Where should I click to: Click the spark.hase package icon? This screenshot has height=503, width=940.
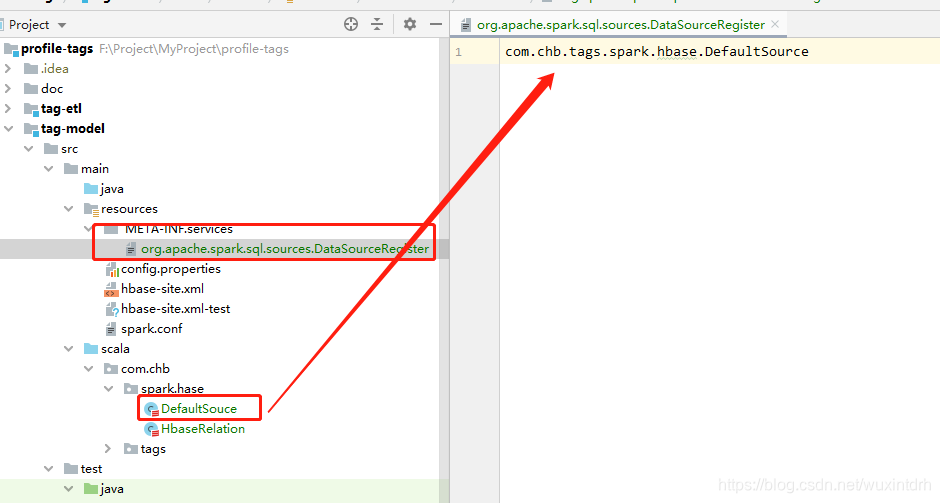[131, 388]
